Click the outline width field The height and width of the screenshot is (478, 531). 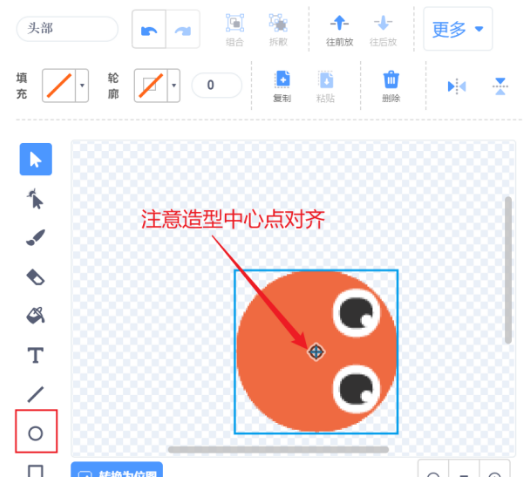pyautogui.click(x=217, y=85)
